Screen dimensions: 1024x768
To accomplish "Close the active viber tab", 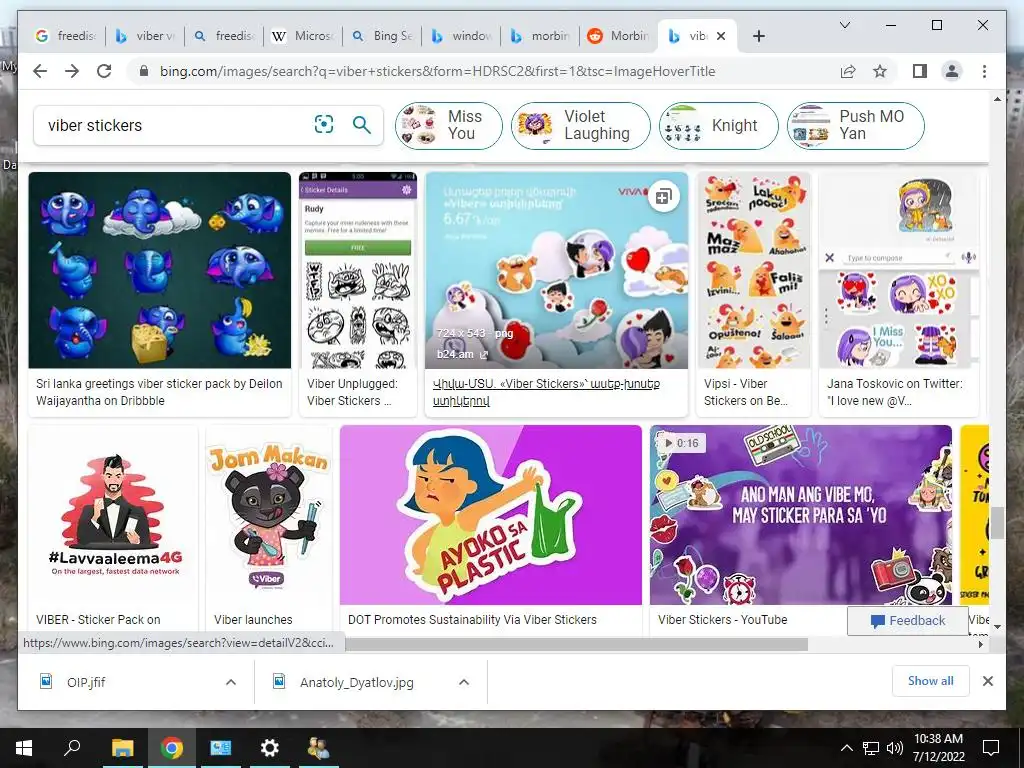I will click(x=721, y=37).
